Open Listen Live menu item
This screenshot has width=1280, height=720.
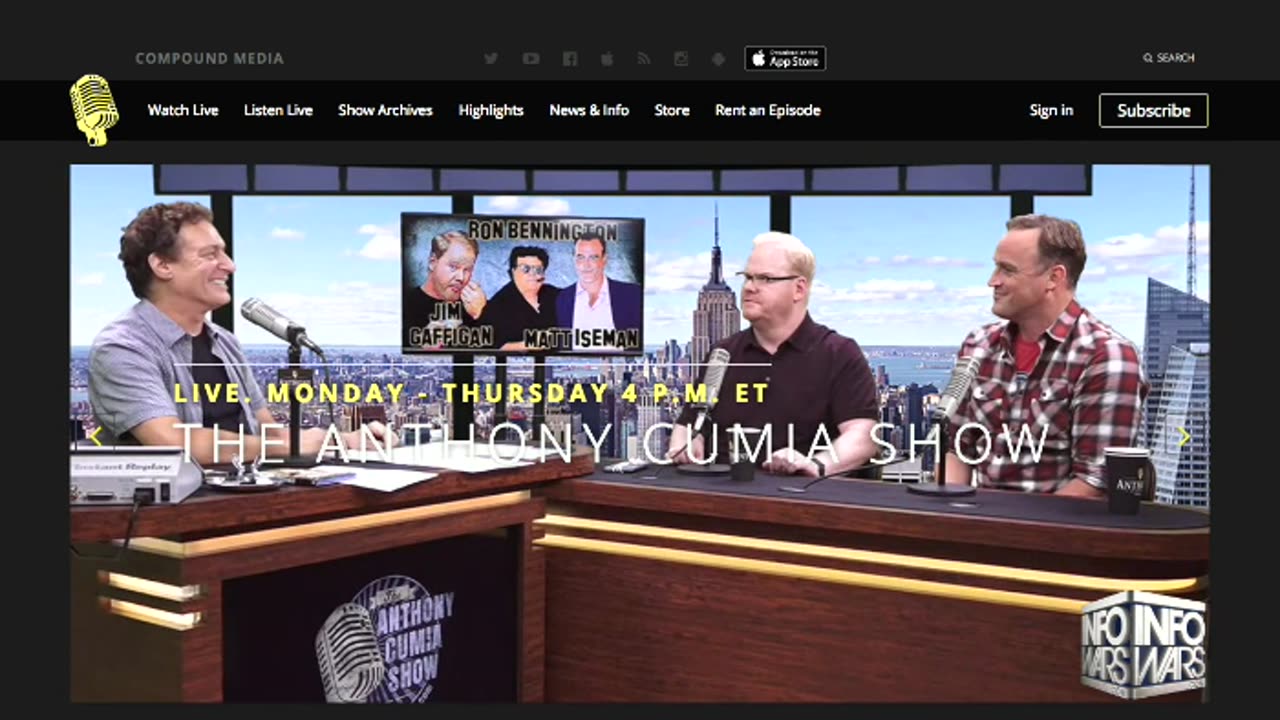tap(278, 110)
